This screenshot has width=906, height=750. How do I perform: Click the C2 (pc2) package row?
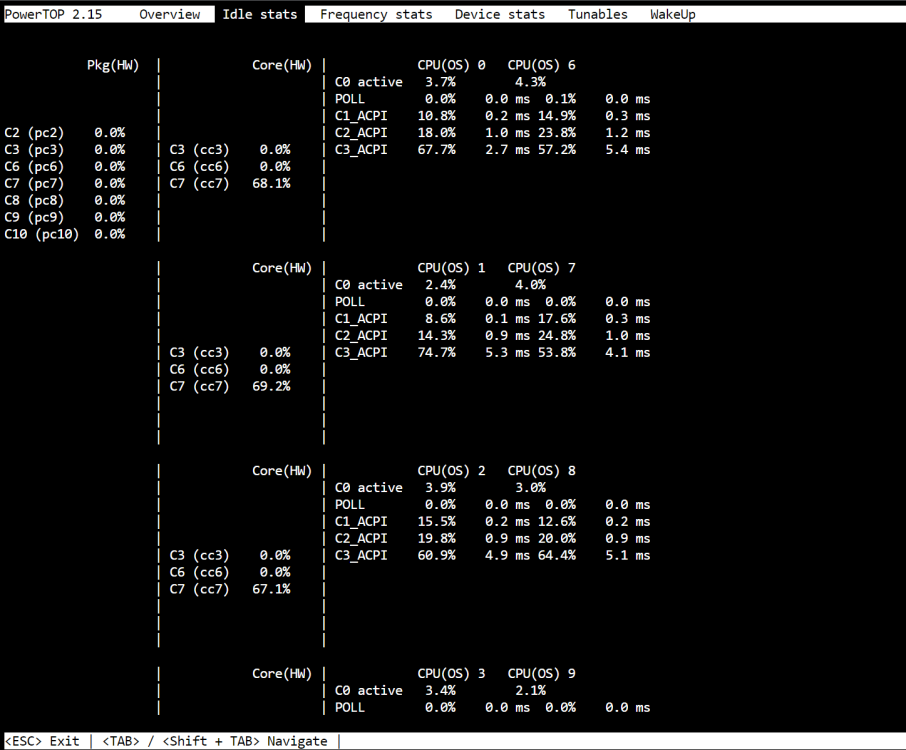pyautogui.click(x=65, y=133)
